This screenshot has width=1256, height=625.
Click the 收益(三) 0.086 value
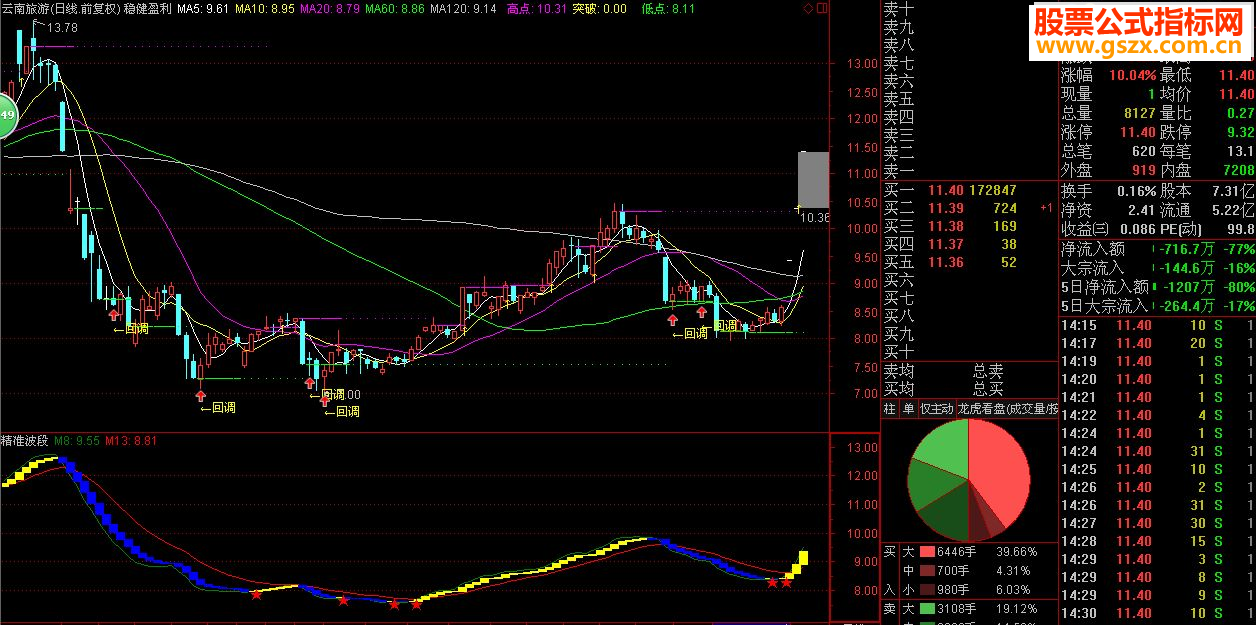pos(1137,229)
